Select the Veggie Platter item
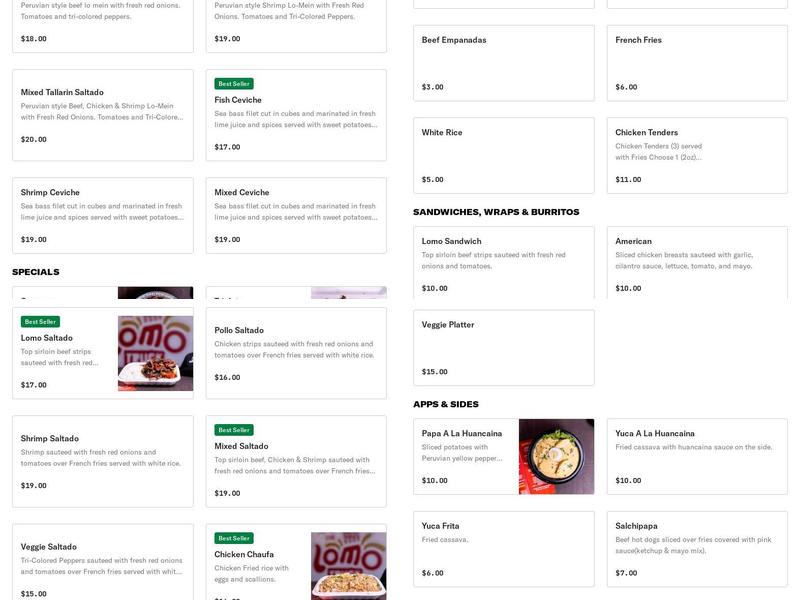The image size is (800, 600). [503, 347]
